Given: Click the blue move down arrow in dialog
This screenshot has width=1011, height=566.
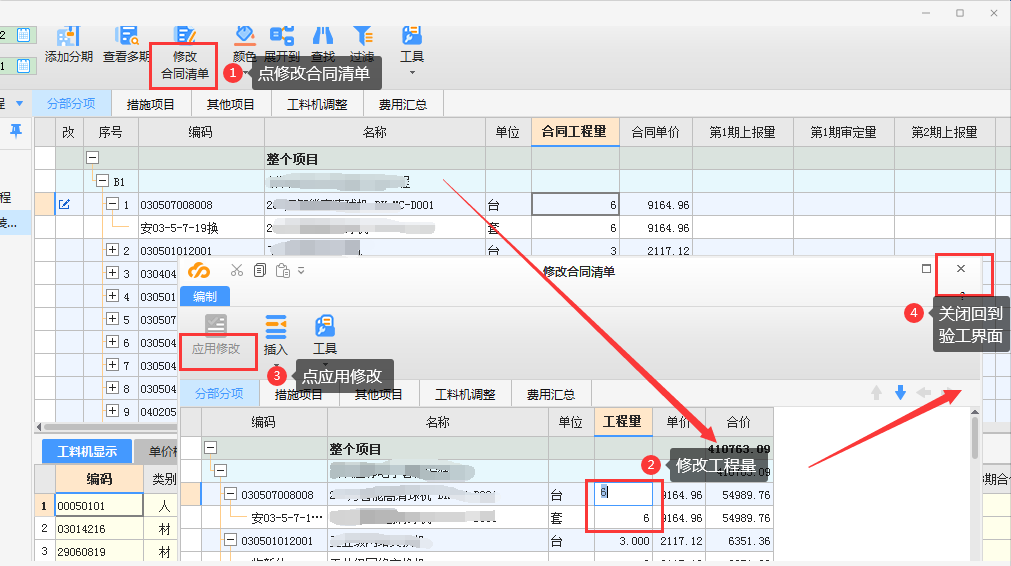Looking at the screenshot, I should pyautogui.click(x=901, y=393).
